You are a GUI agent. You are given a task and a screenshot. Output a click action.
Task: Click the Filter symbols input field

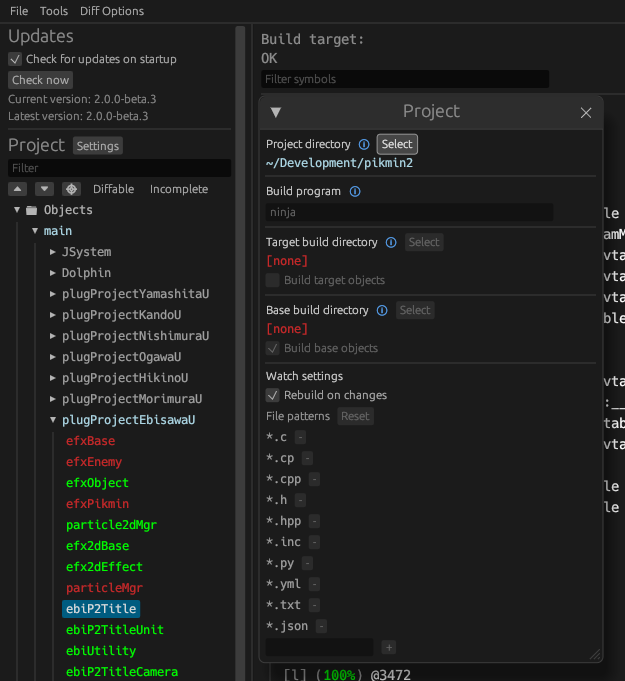(x=405, y=79)
